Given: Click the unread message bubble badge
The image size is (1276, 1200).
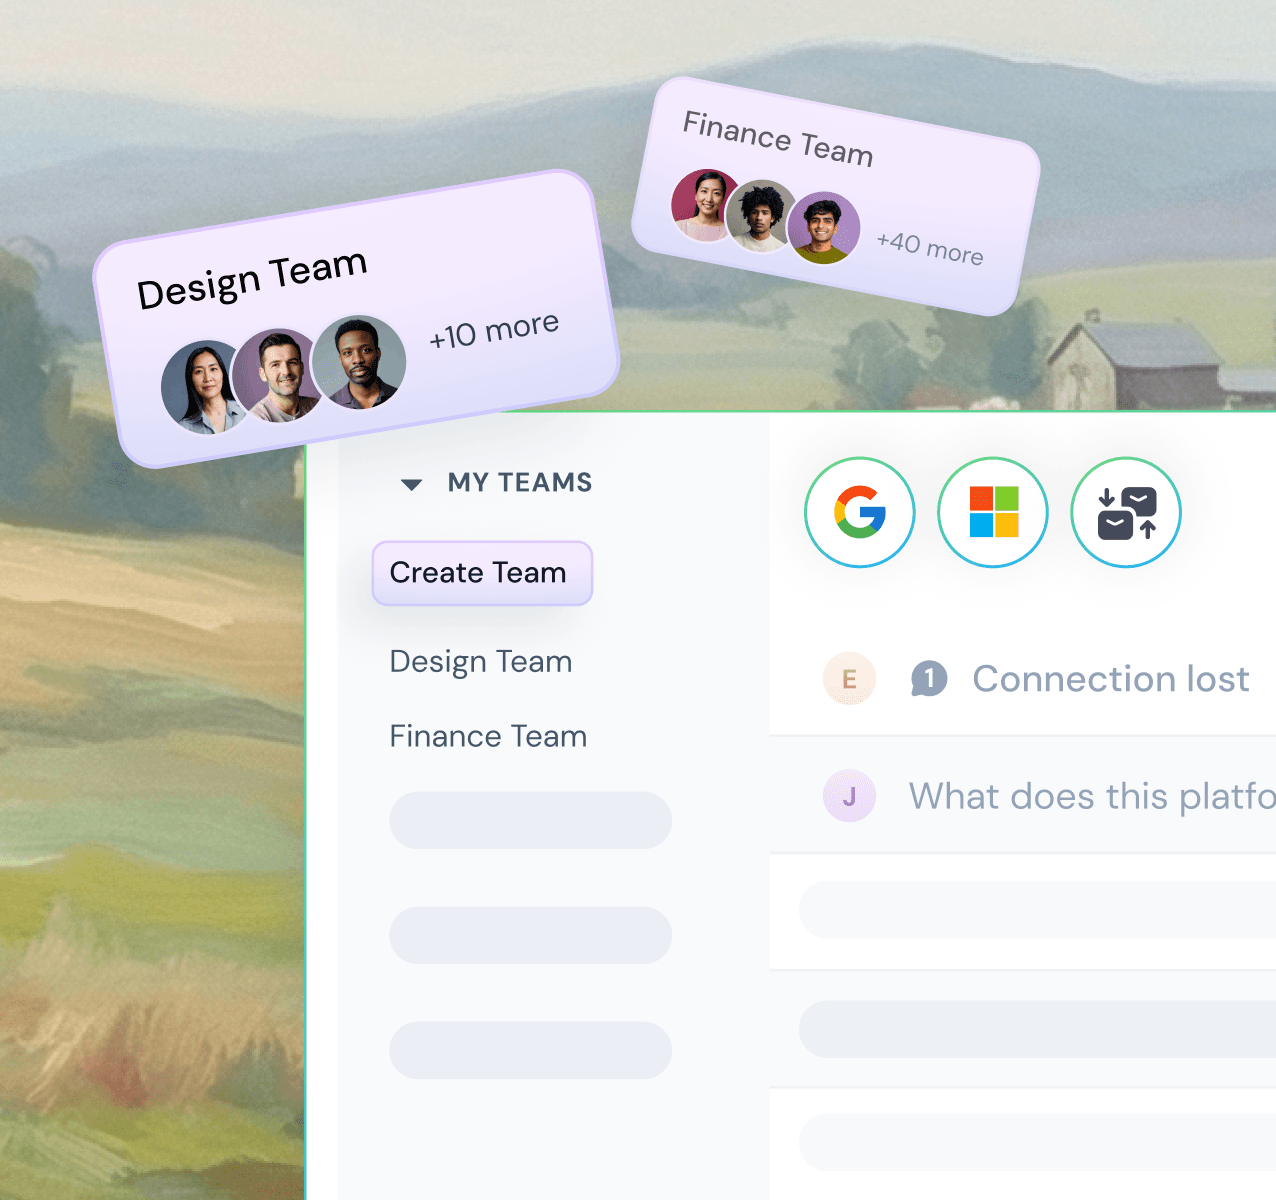Looking at the screenshot, I should pyautogui.click(x=929, y=679).
